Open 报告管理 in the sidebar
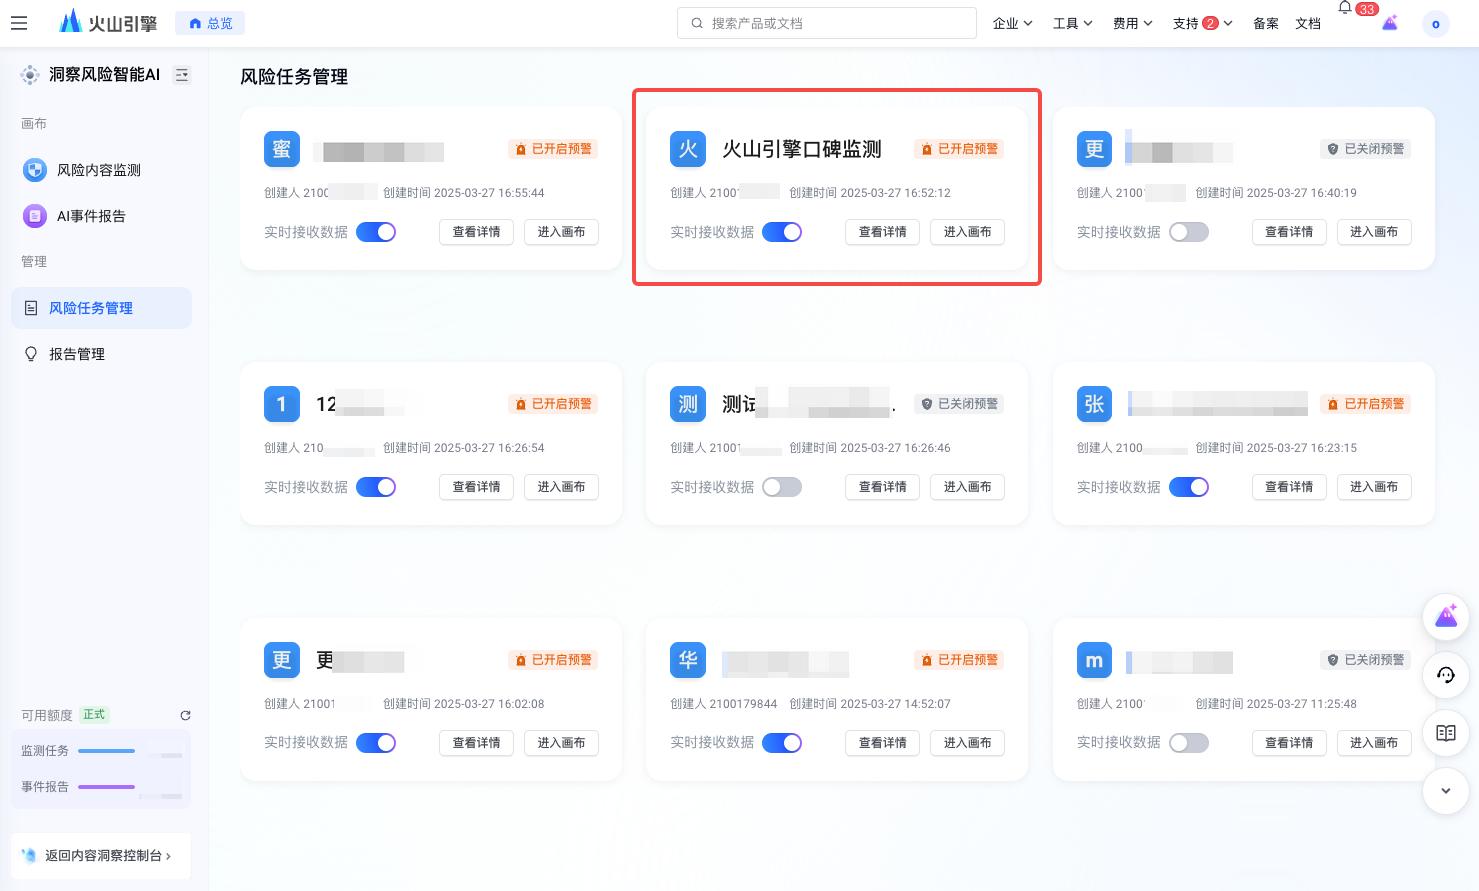 (77, 354)
